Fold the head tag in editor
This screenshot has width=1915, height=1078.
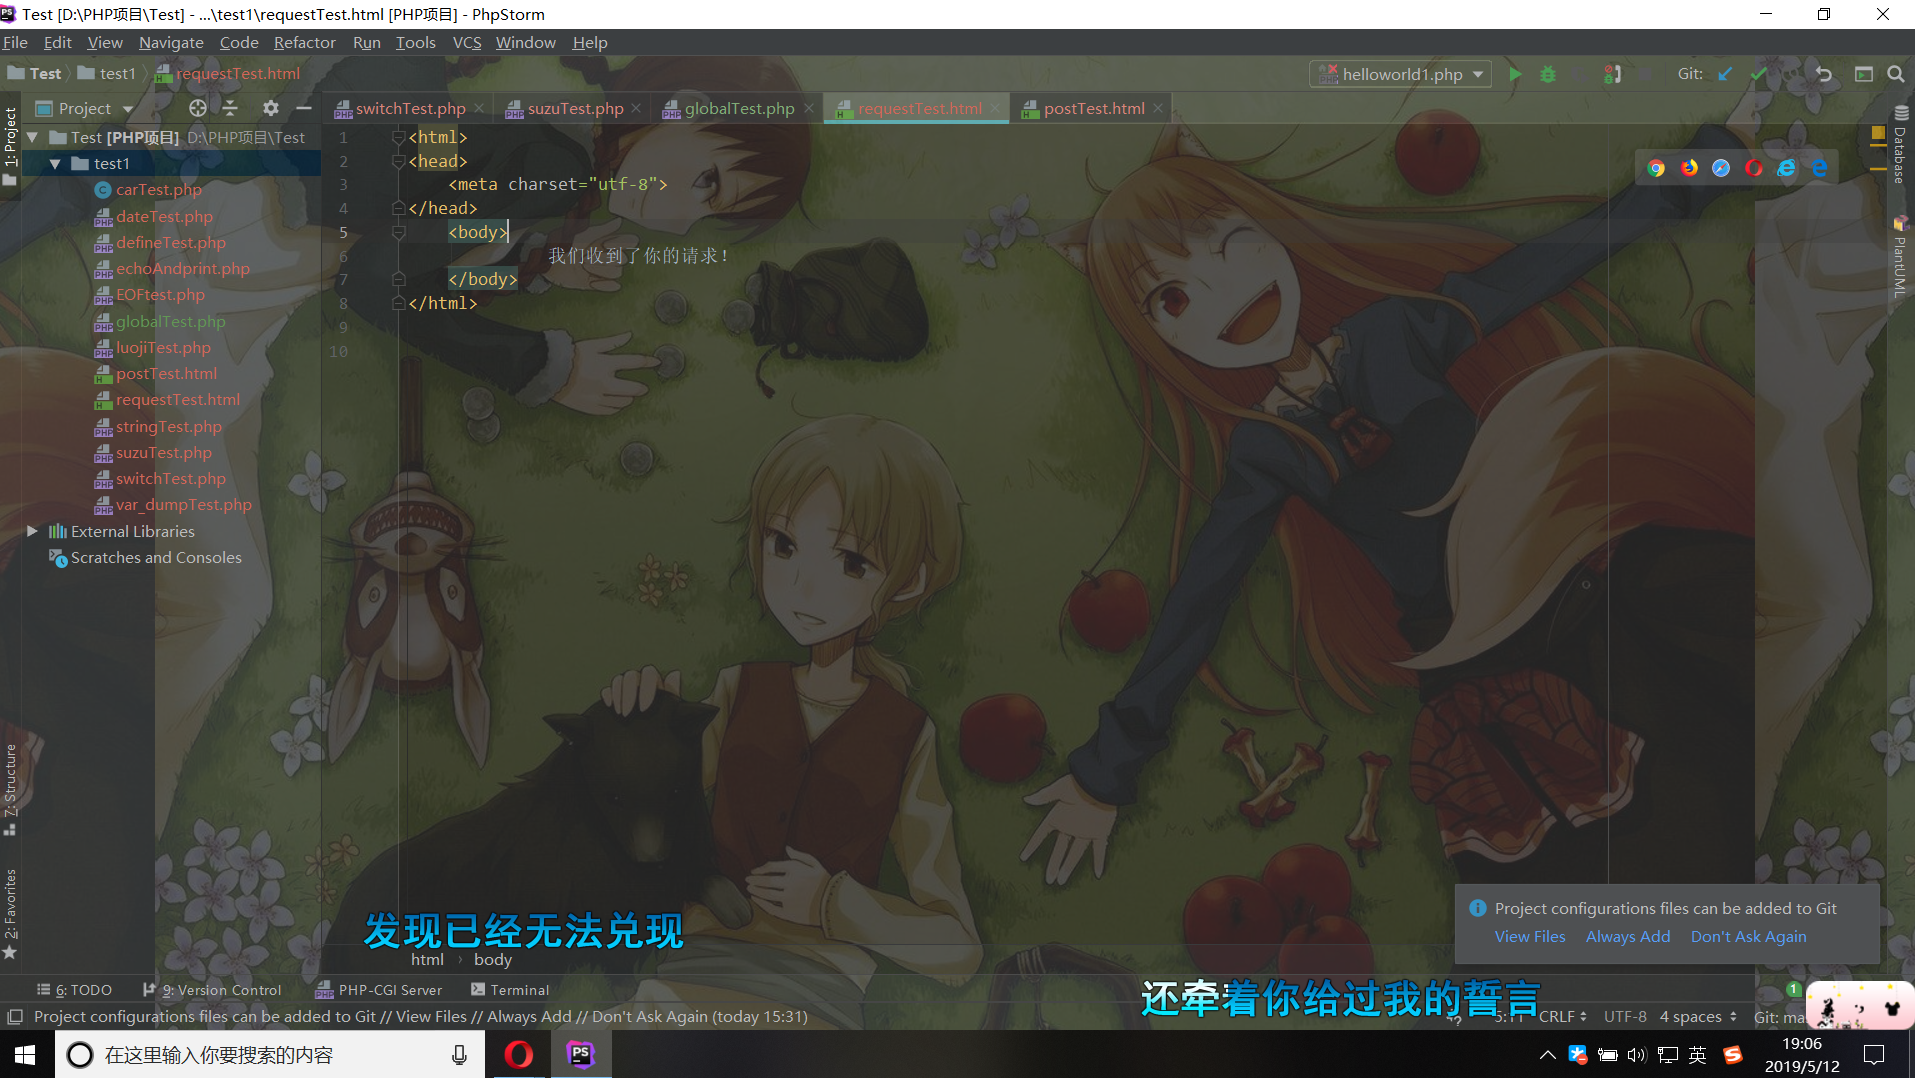(398, 161)
